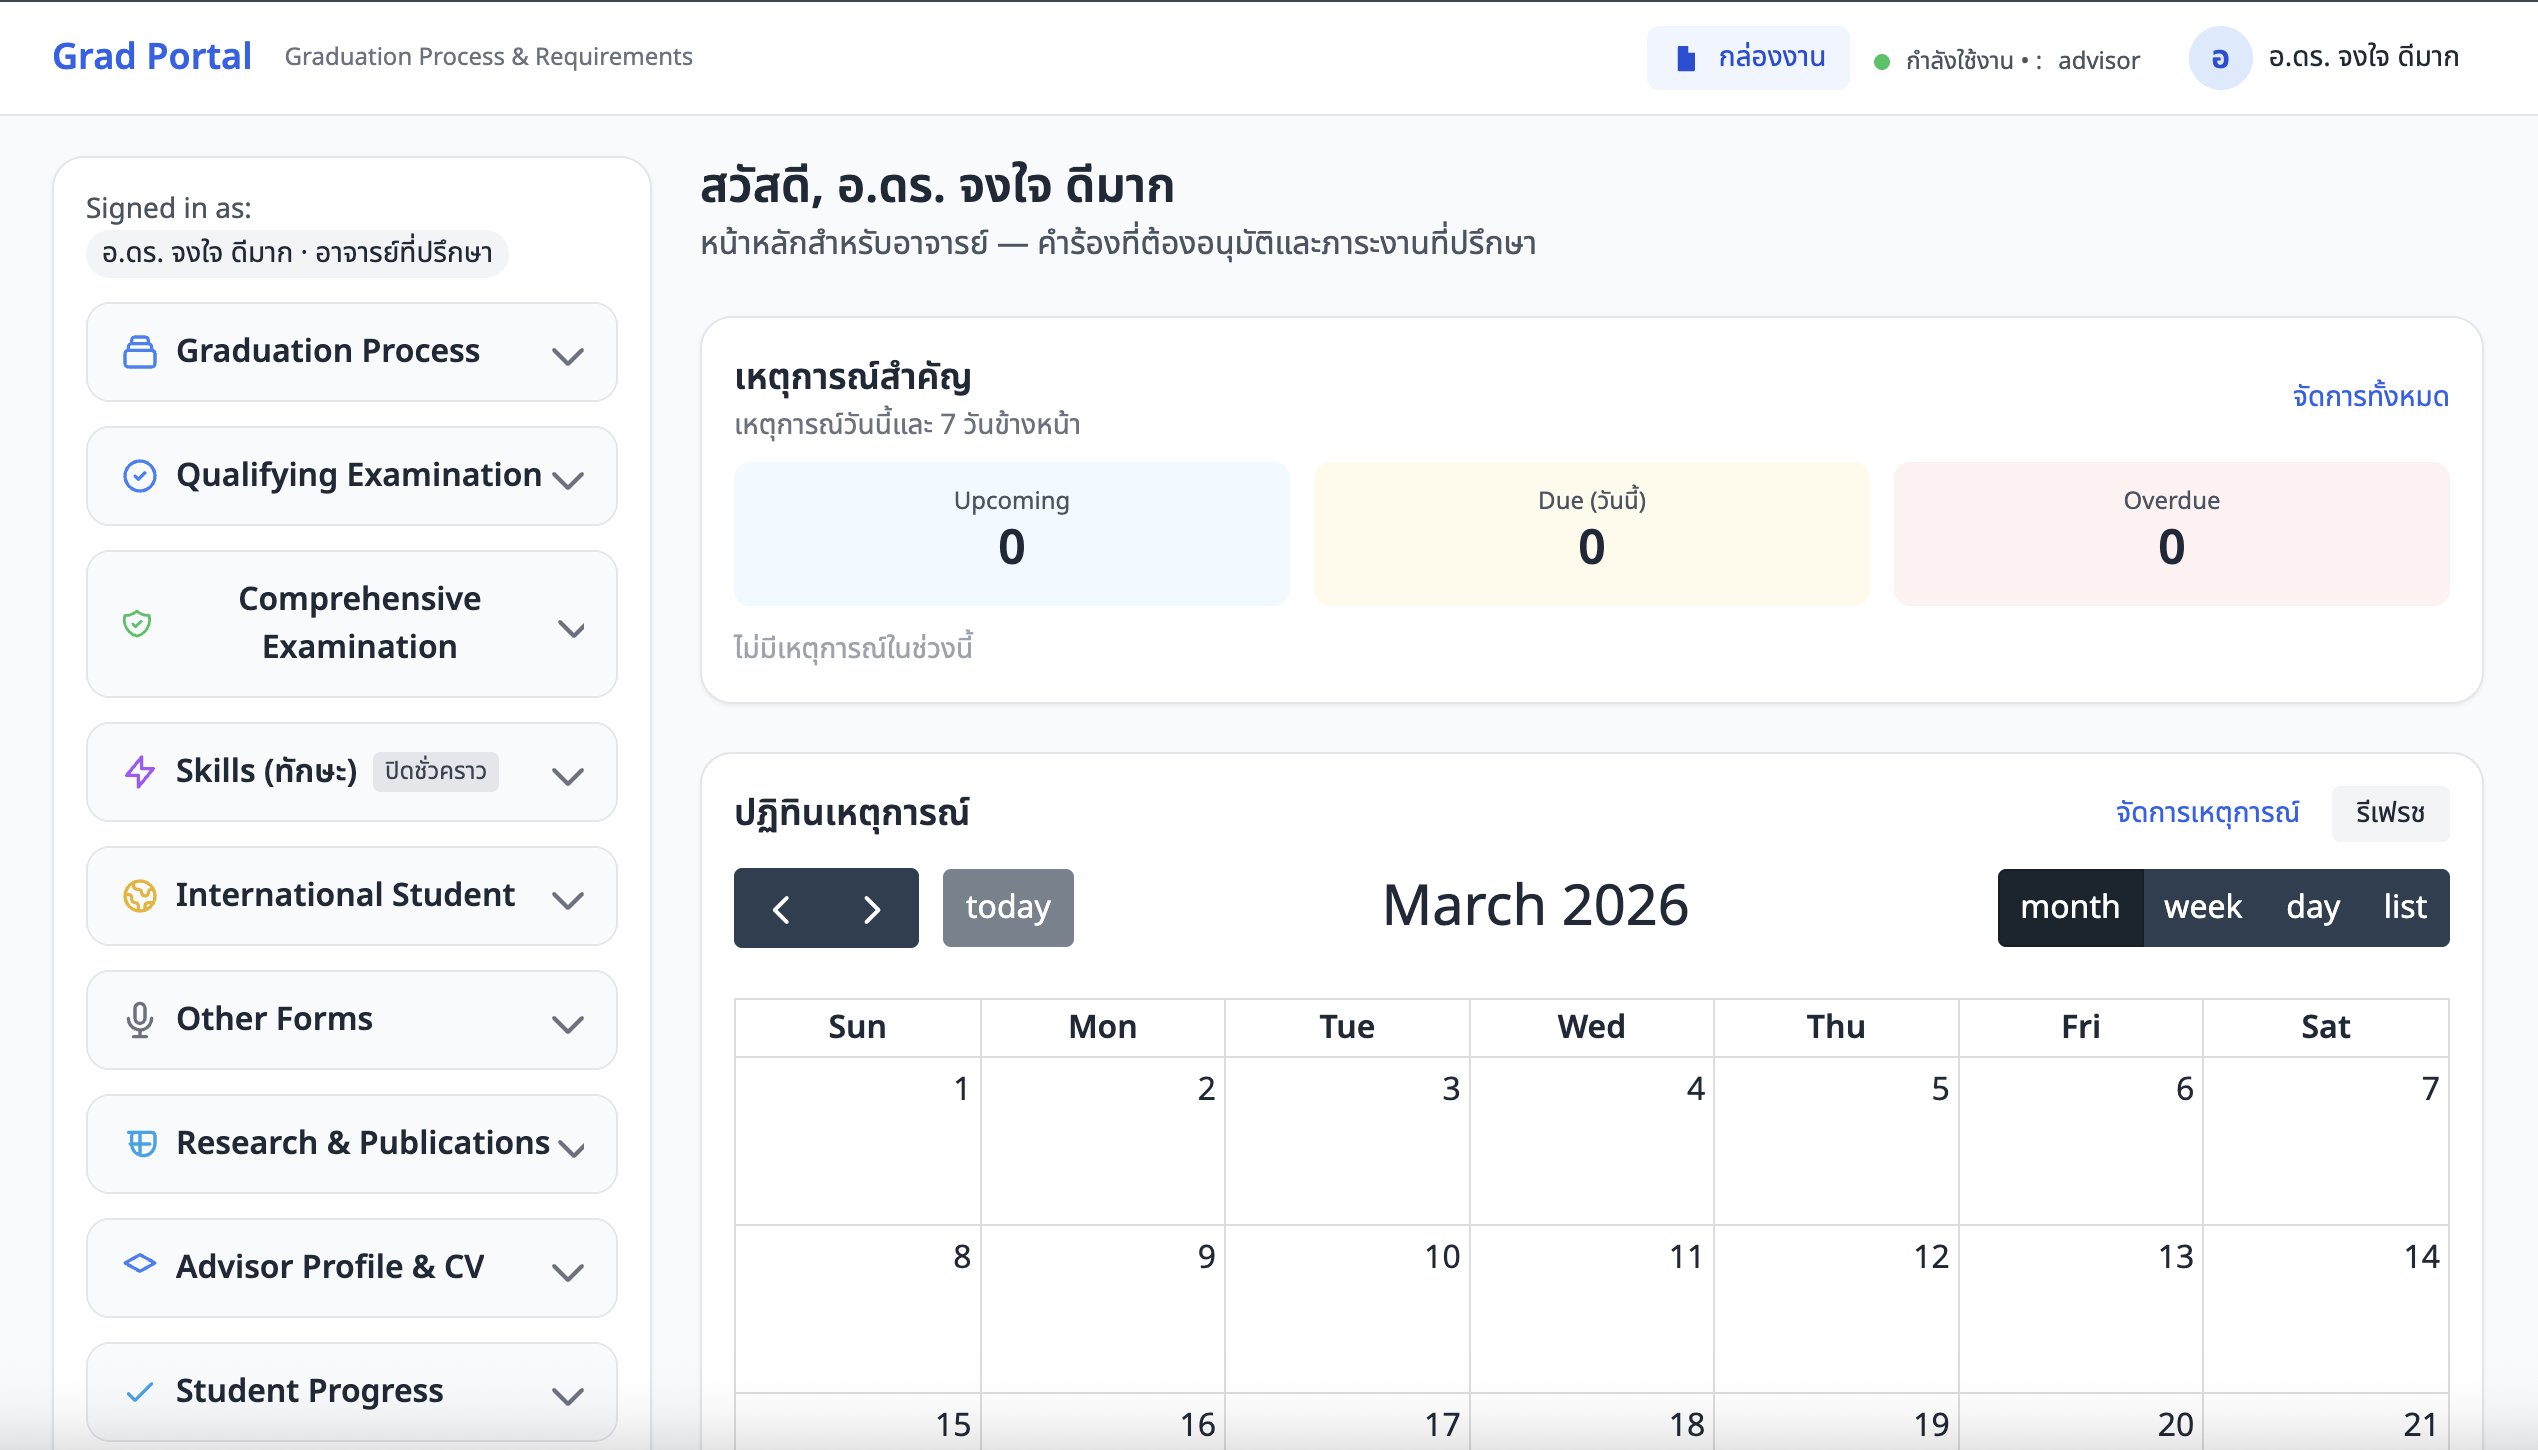Select the Research & Publications icon
The height and width of the screenshot is (1450, 2538).
tap(139, 1143)
